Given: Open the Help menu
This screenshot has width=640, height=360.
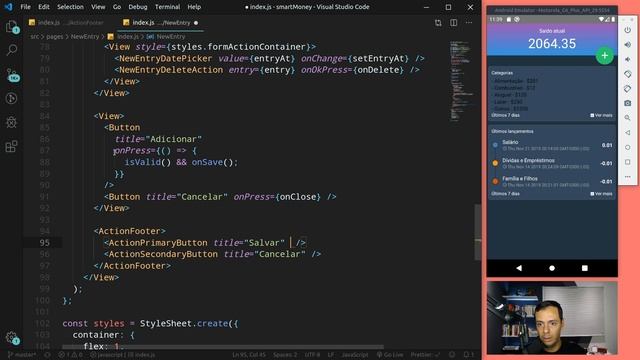Looking at the screenshot, I should 194,7.
